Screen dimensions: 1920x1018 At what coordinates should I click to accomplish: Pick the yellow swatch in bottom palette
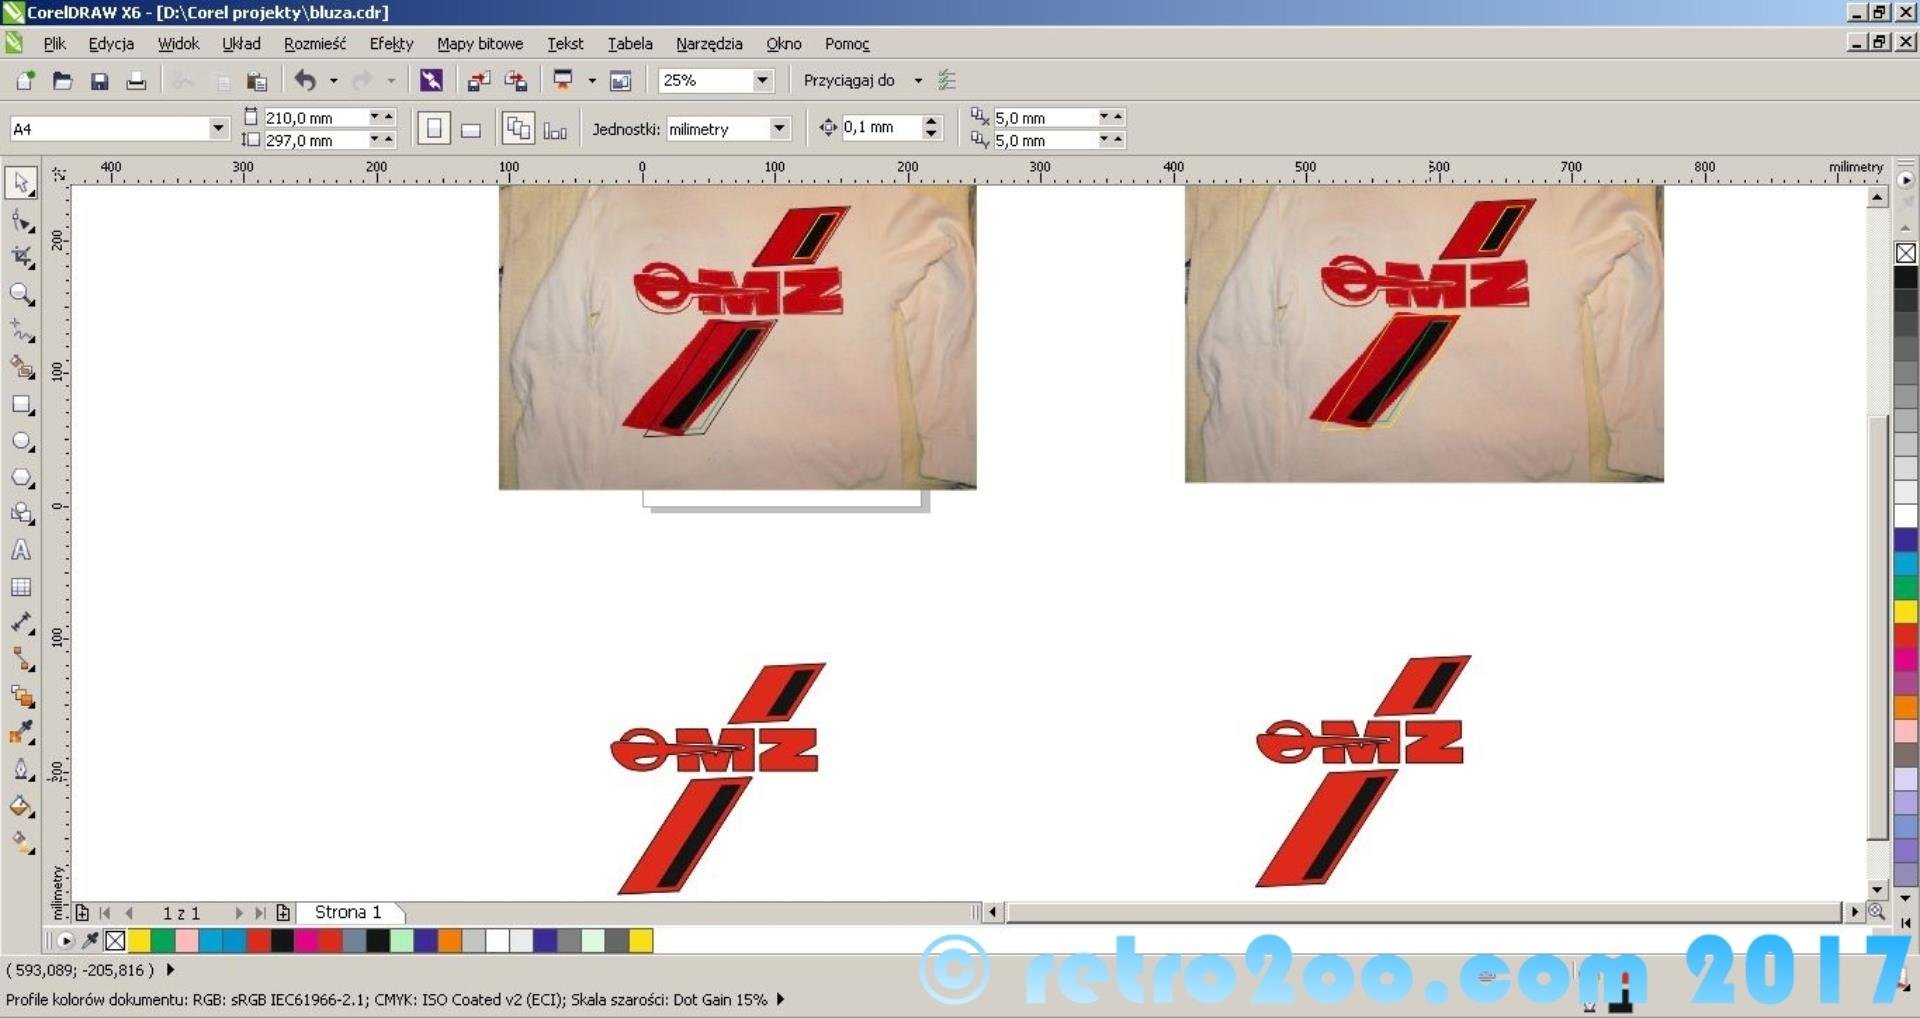pyautogui.click(x=139, y=940)
